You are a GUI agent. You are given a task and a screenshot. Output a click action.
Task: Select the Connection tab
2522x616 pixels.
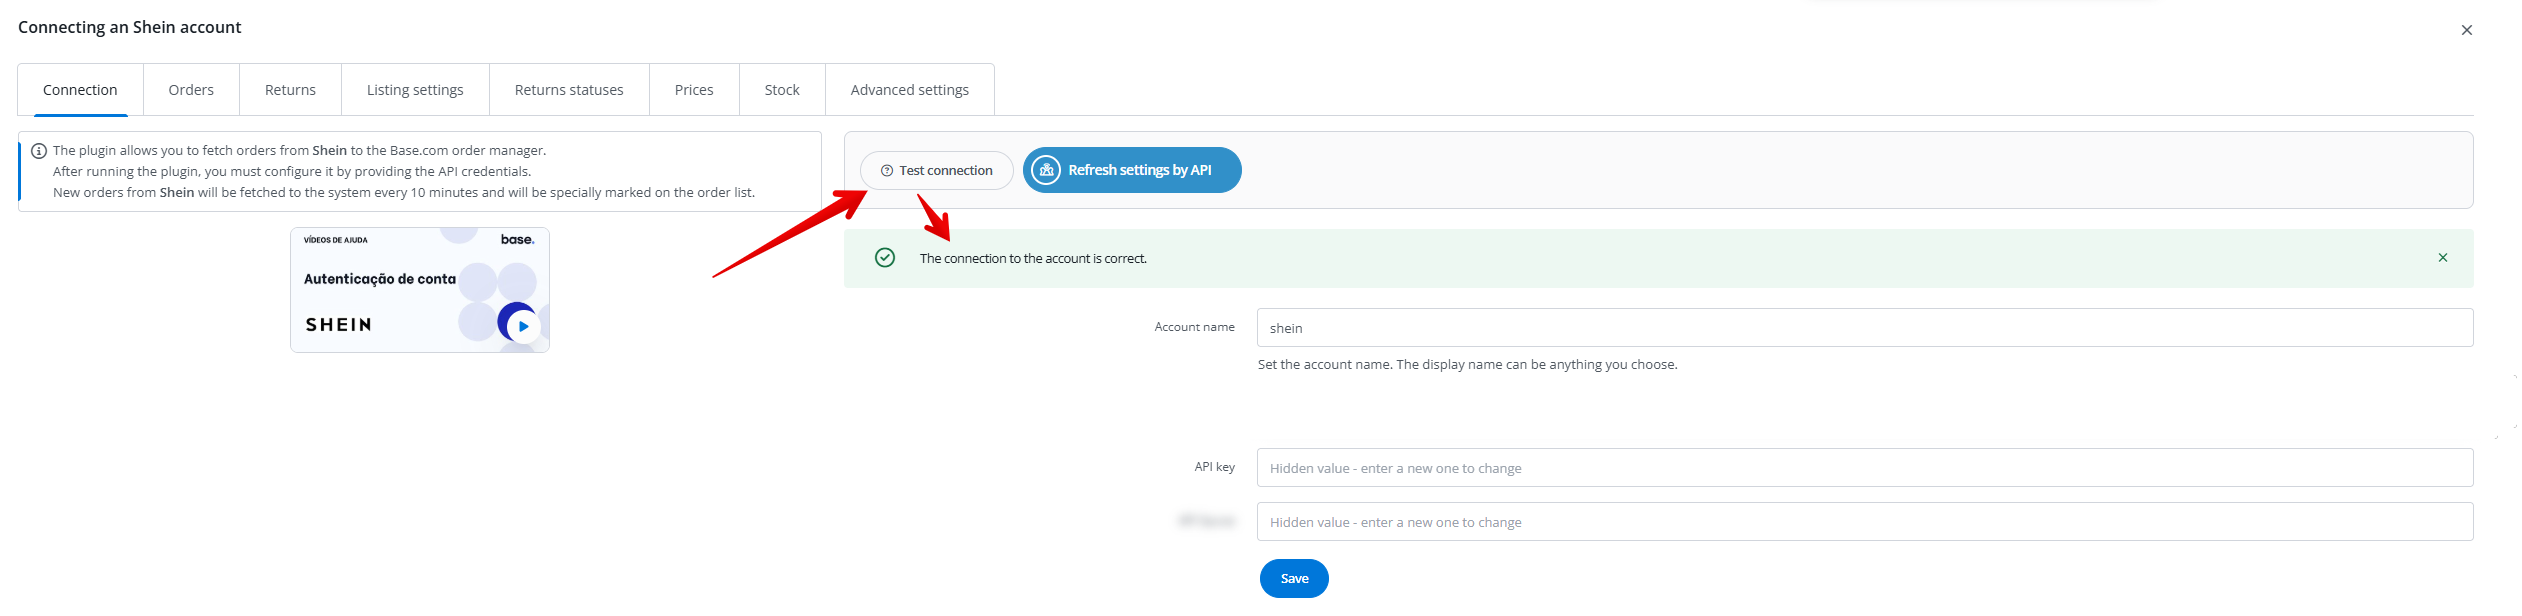(80, 90)
